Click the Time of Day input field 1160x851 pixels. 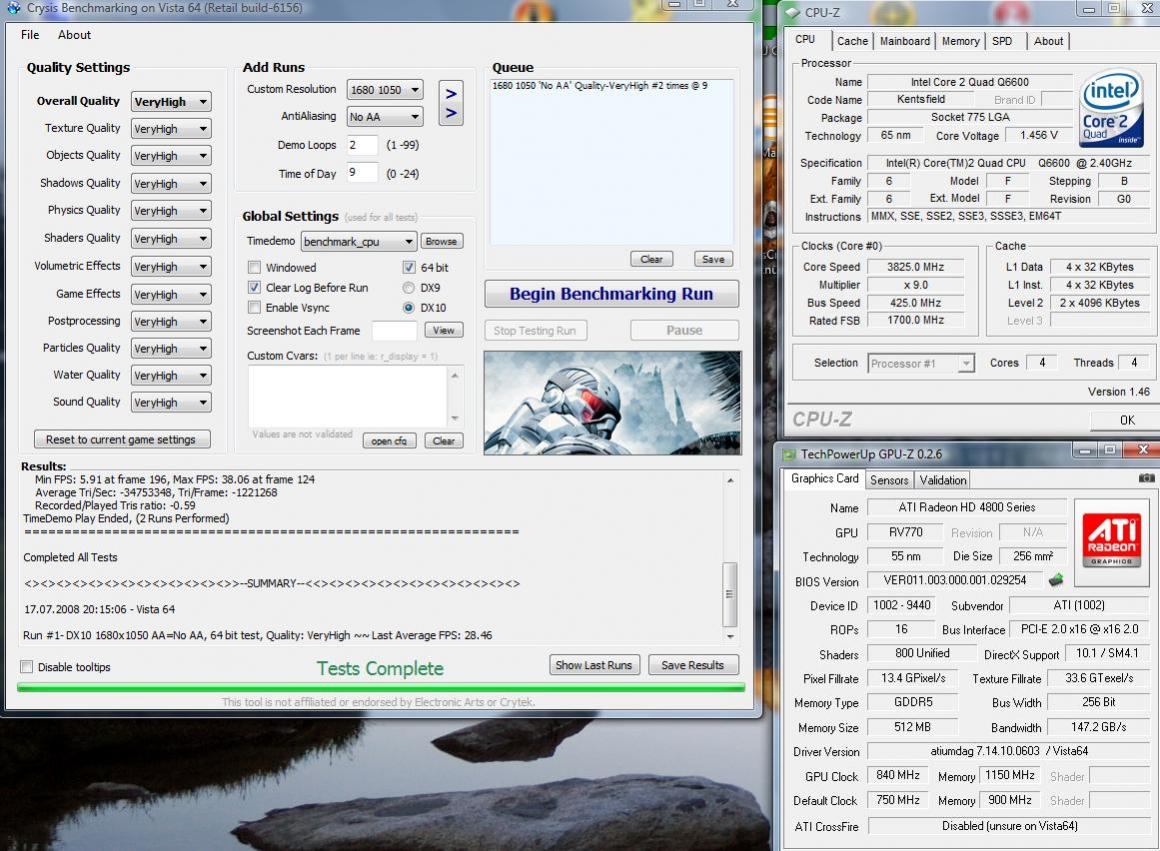[x=362, y=173]
